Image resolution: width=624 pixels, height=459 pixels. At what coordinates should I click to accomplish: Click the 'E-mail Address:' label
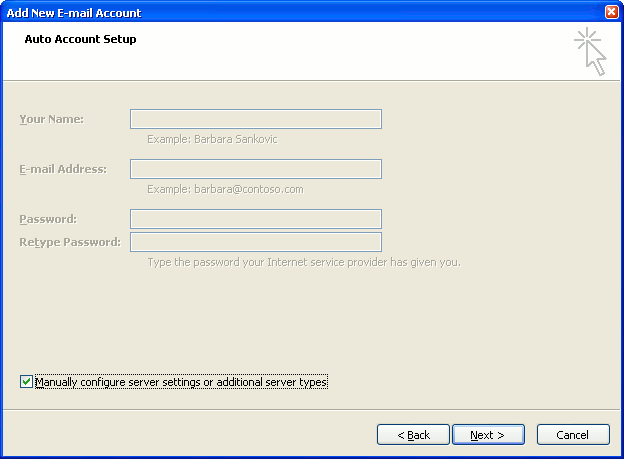click(x=62, y=169)
